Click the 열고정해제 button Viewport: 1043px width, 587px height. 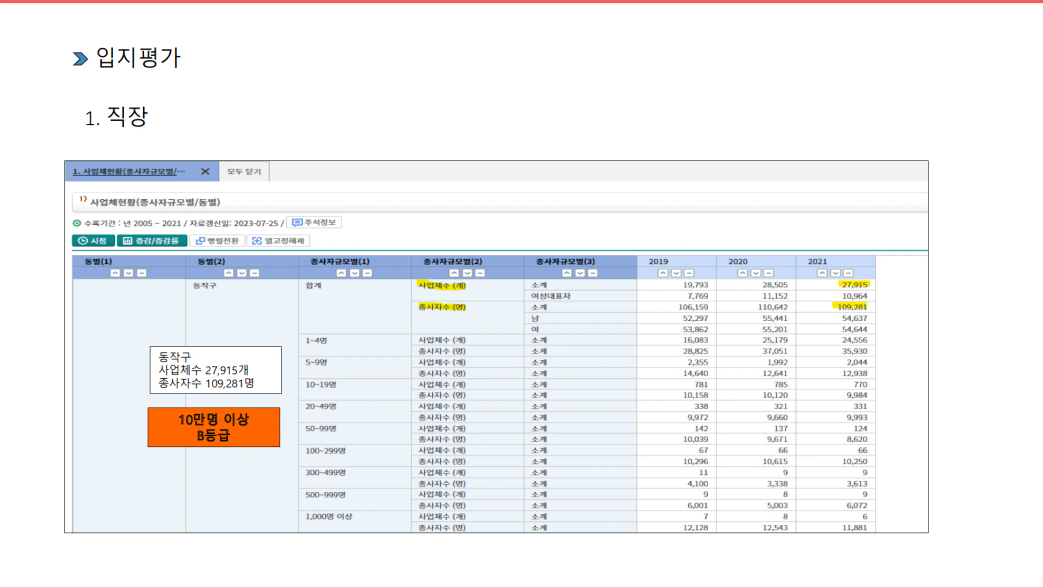(278, 241)
